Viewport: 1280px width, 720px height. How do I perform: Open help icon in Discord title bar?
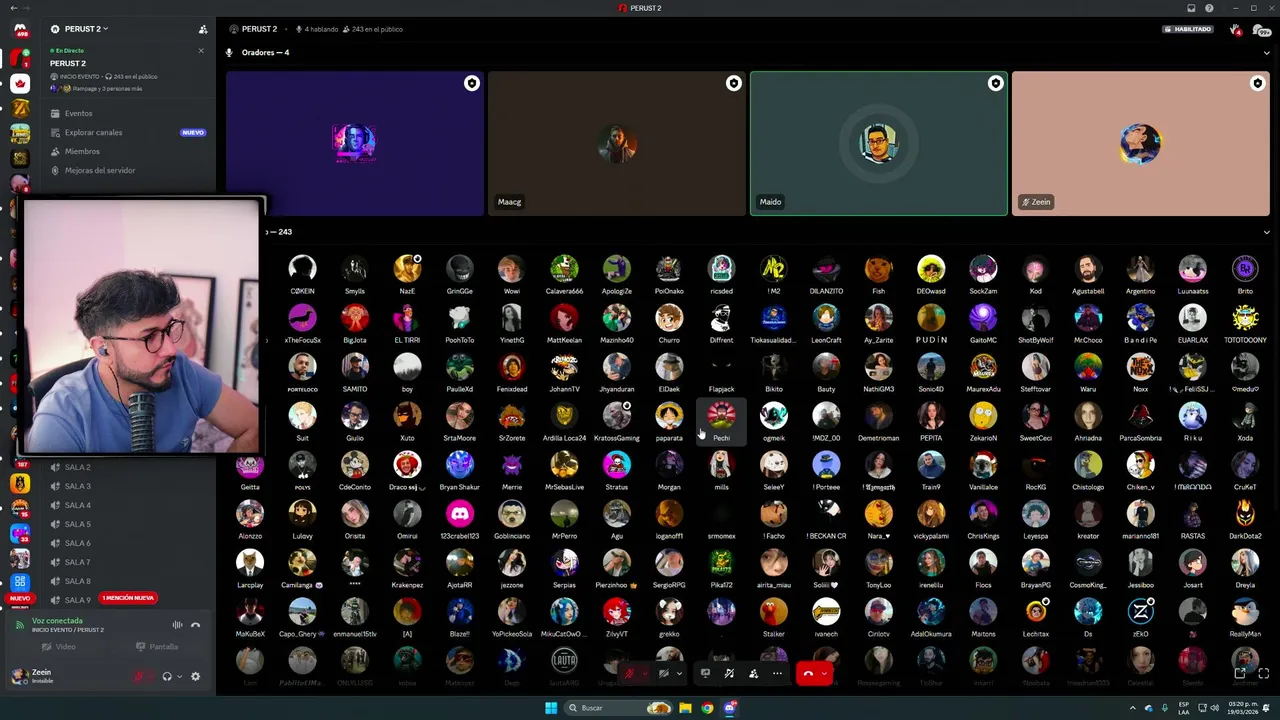(1209, 8)
